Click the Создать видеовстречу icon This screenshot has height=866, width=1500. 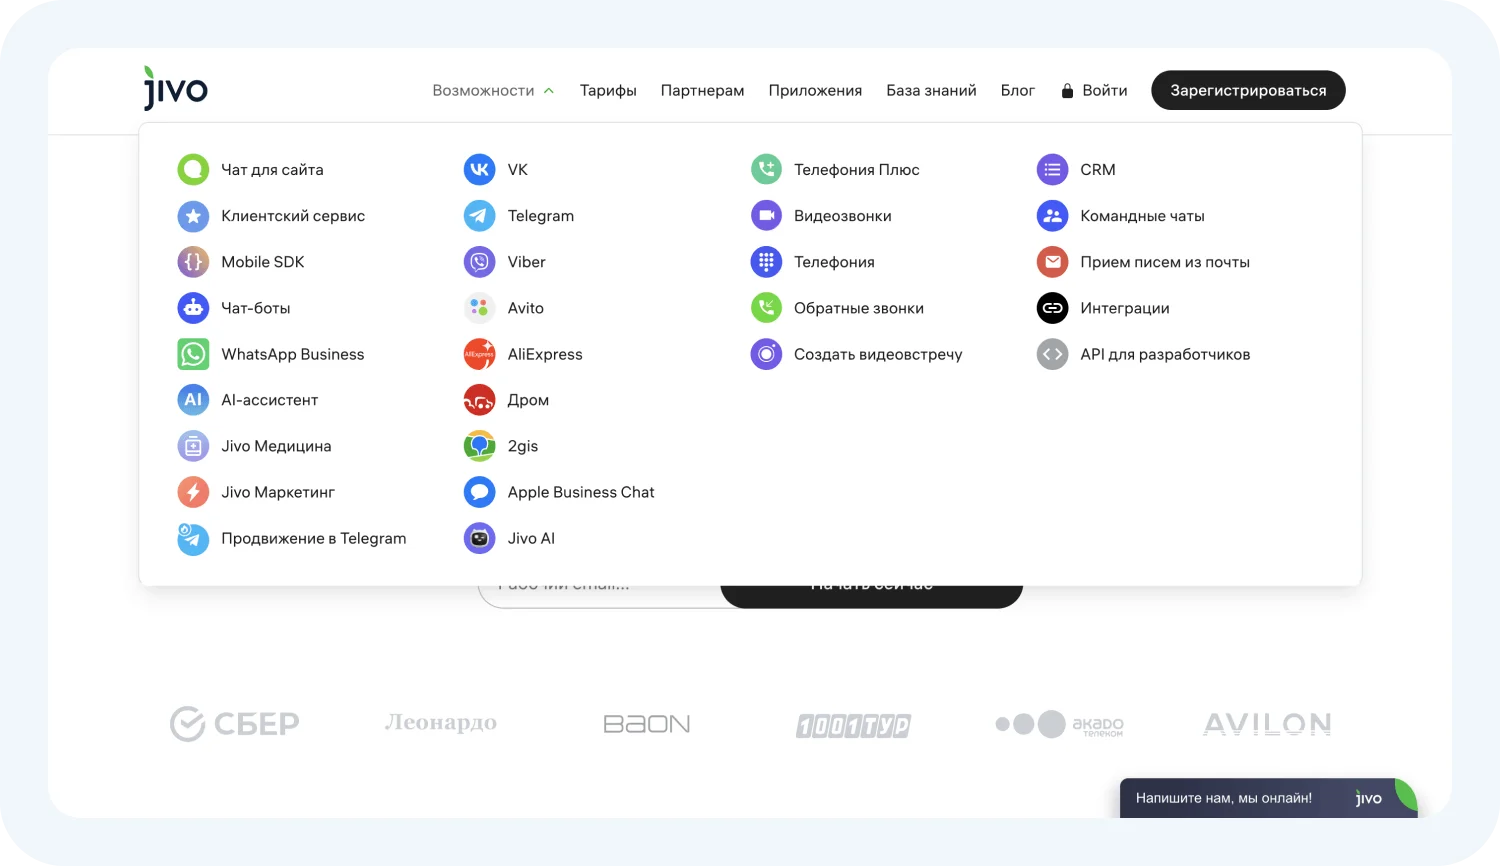[766, 354]
